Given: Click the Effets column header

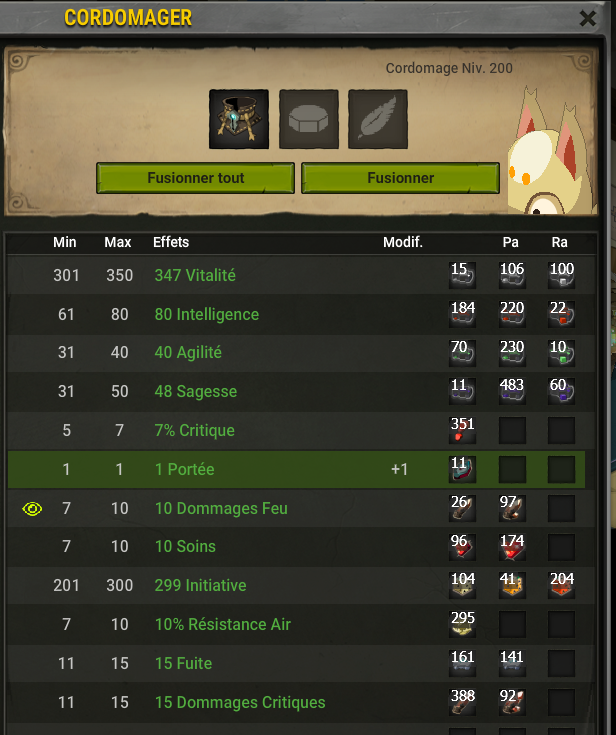Looking at the screenshot, I should (x=171, y=242).
